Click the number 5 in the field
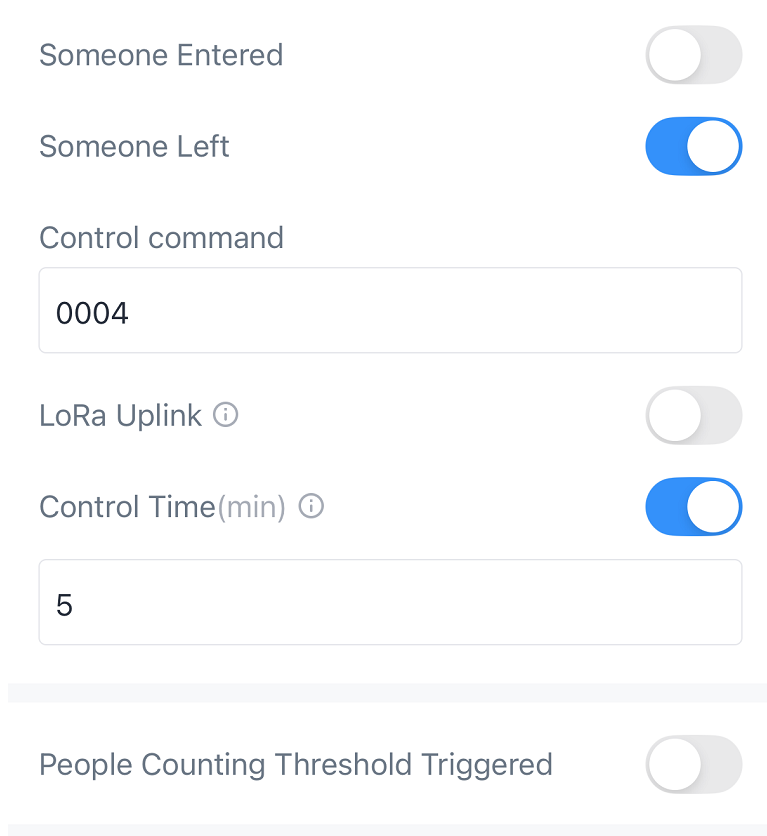The height and width of the screenshot is (836, 767). (65, 606)
